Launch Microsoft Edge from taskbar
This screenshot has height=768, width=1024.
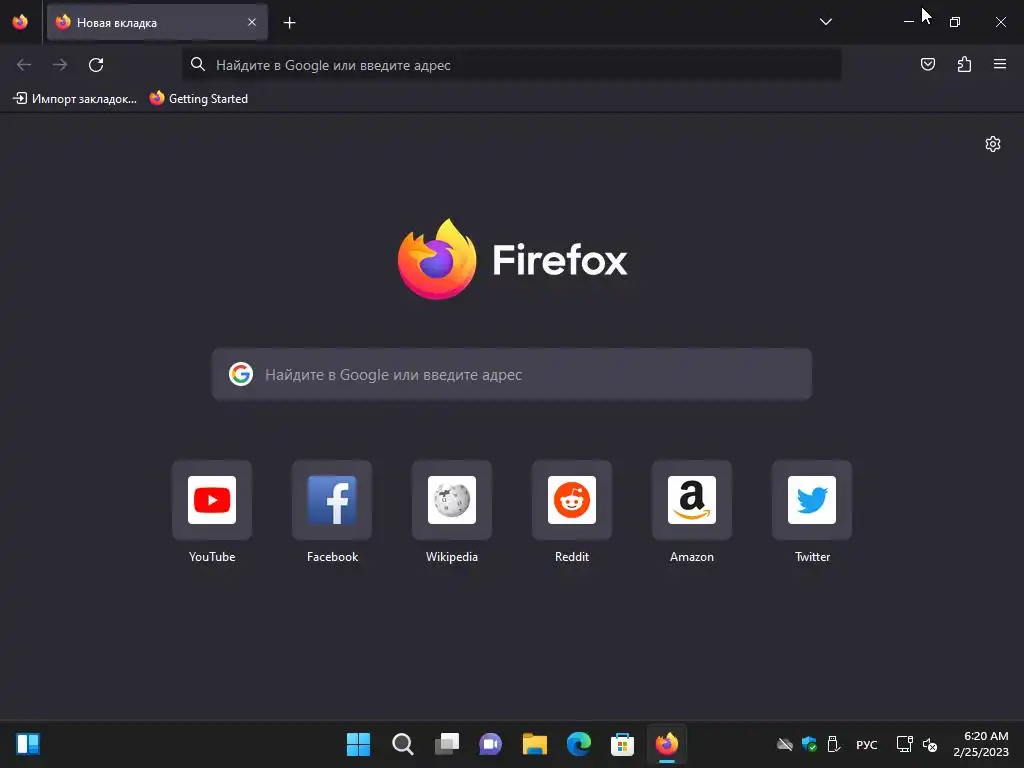click(579, 744)
